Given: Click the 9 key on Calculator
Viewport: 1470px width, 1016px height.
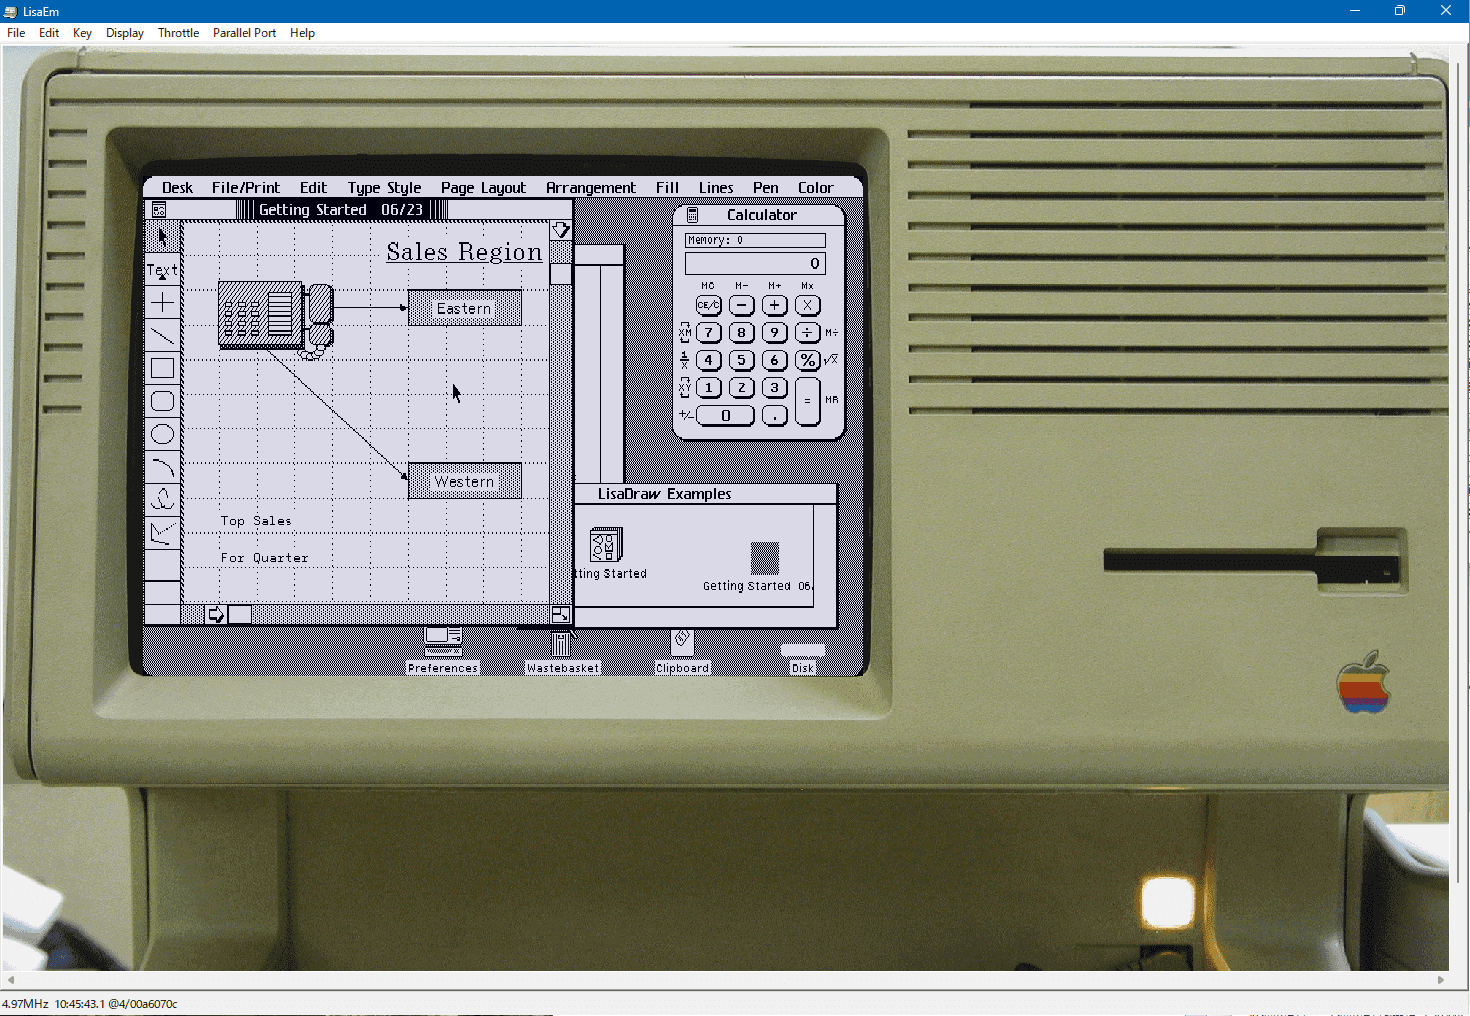Looking at the screenshot, I should (775, 332).
